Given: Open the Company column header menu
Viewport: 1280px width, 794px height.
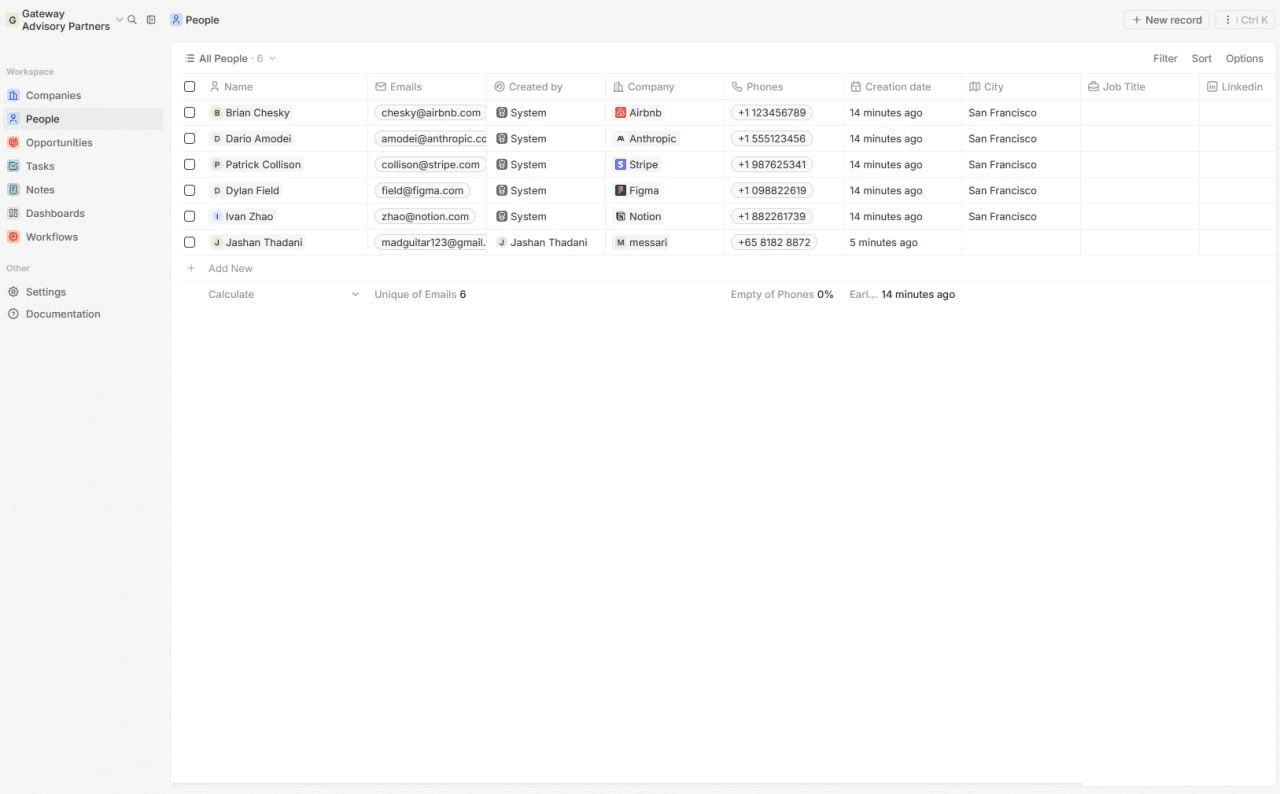Looking at the screenshot, I should 665,87.
